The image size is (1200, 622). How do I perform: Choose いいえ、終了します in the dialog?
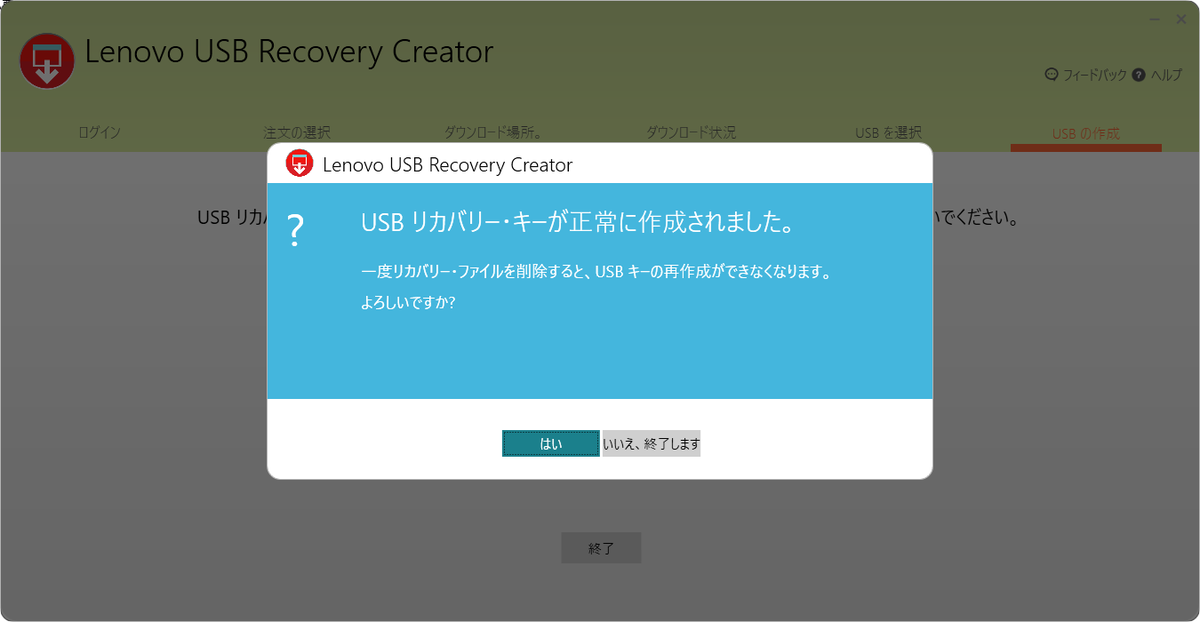point(651,444)
